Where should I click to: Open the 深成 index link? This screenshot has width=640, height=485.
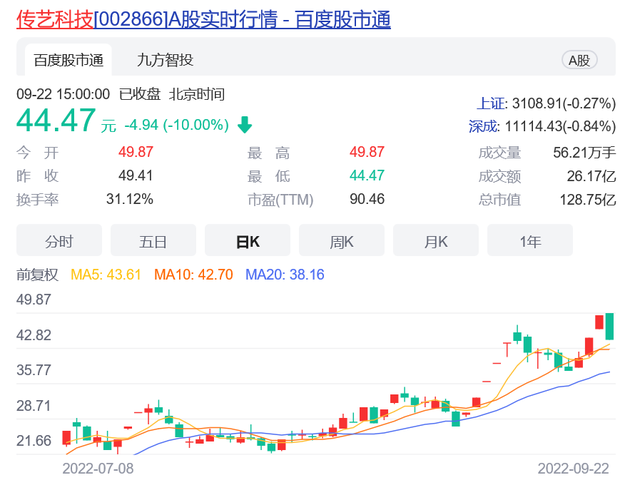point(483,125)
